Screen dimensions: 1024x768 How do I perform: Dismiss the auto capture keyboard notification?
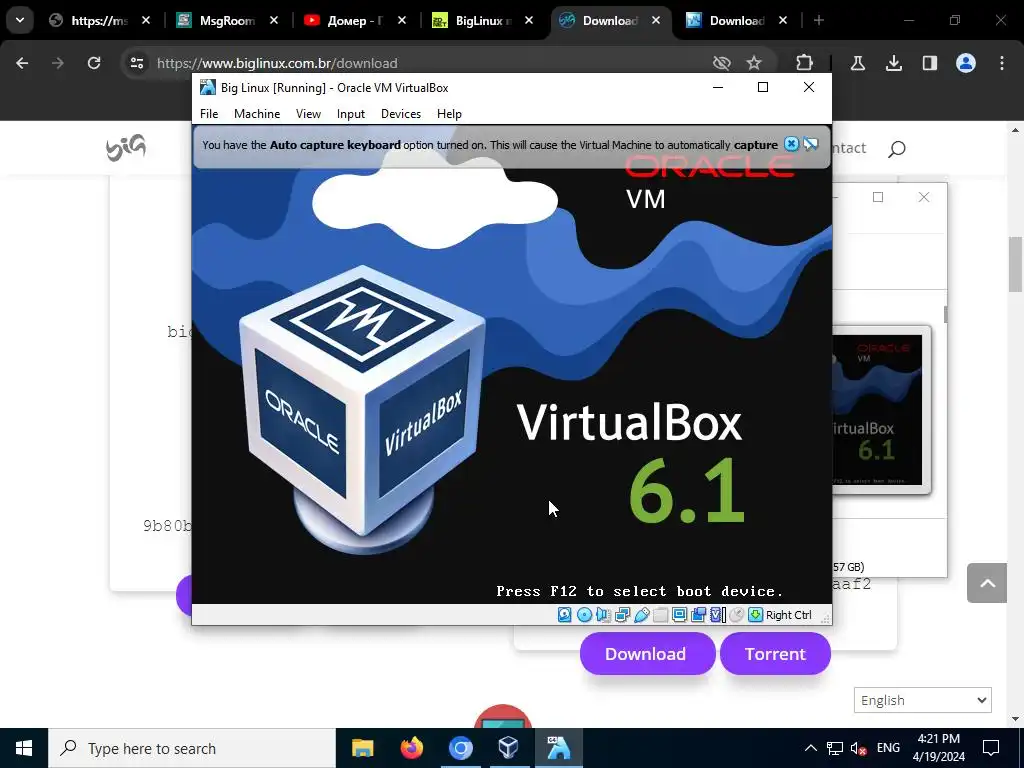[x=791, y=144]
